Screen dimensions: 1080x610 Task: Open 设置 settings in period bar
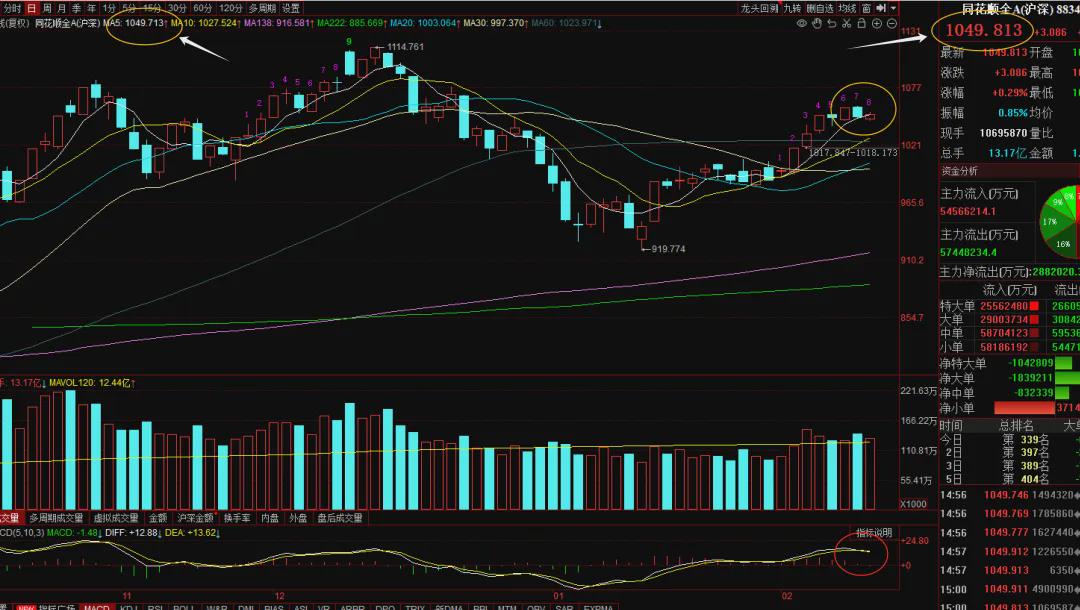[x=291, y=8]
